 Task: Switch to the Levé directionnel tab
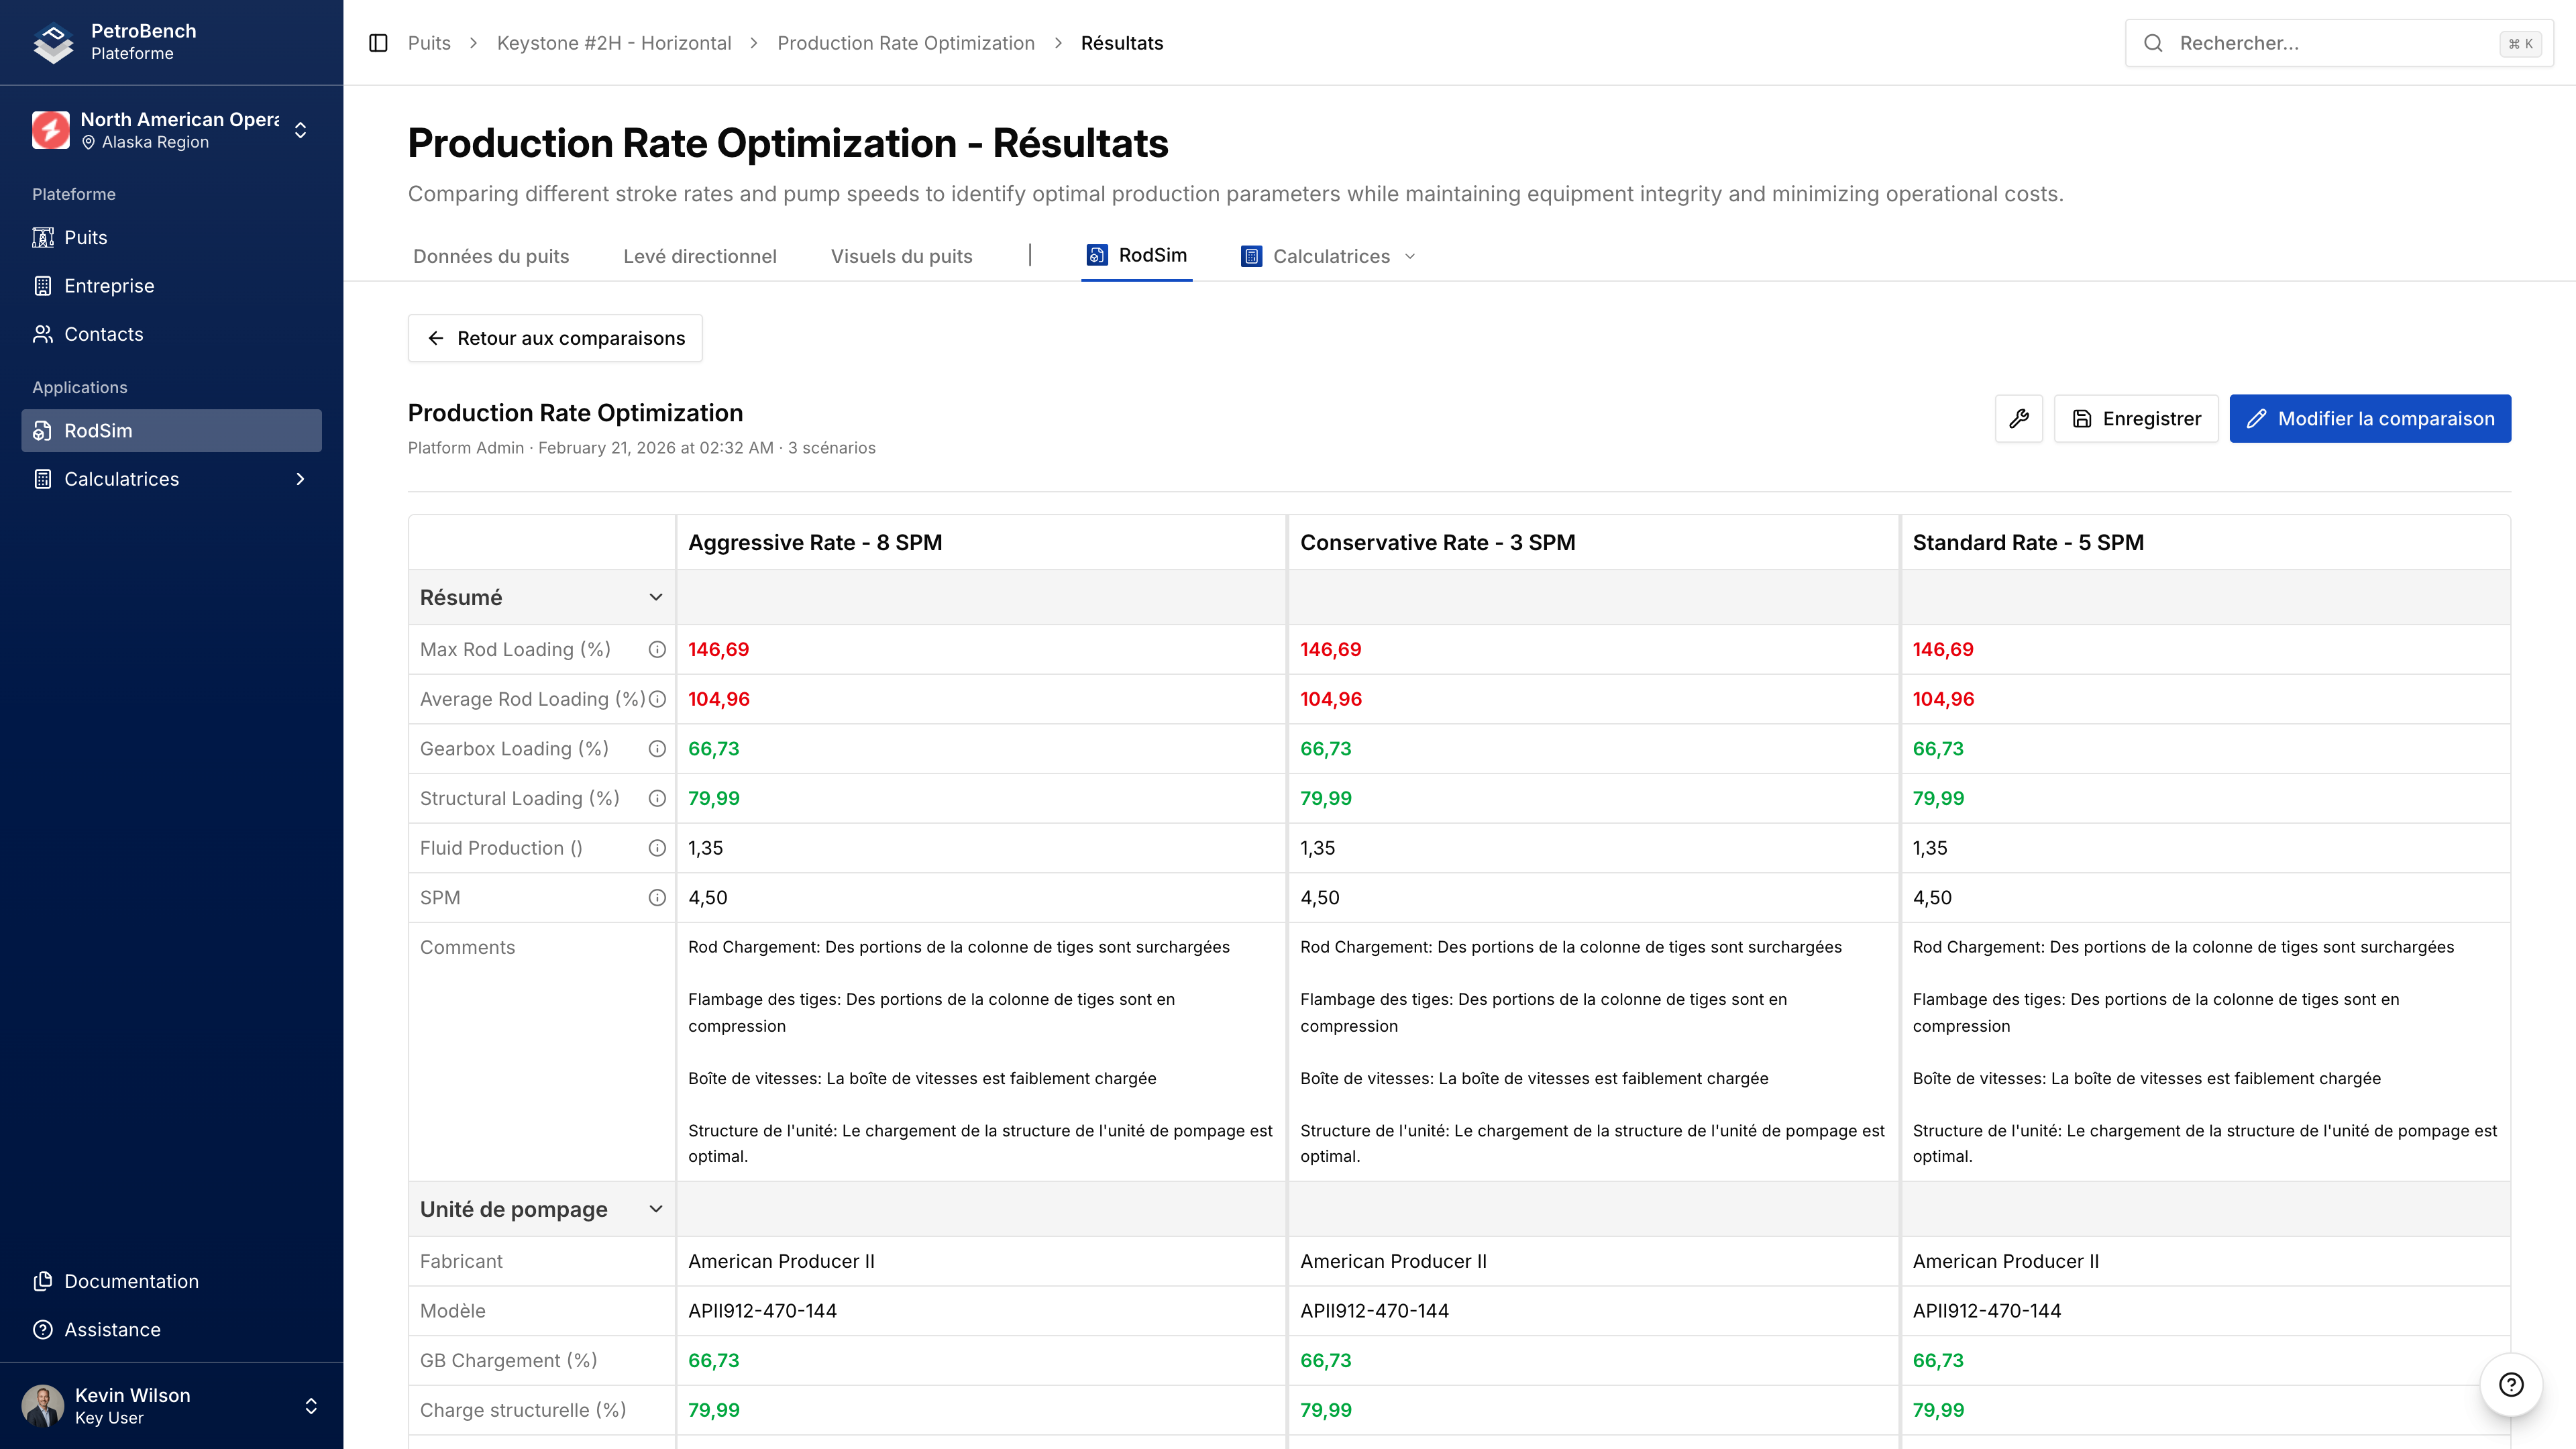click(x=699, y=256)
